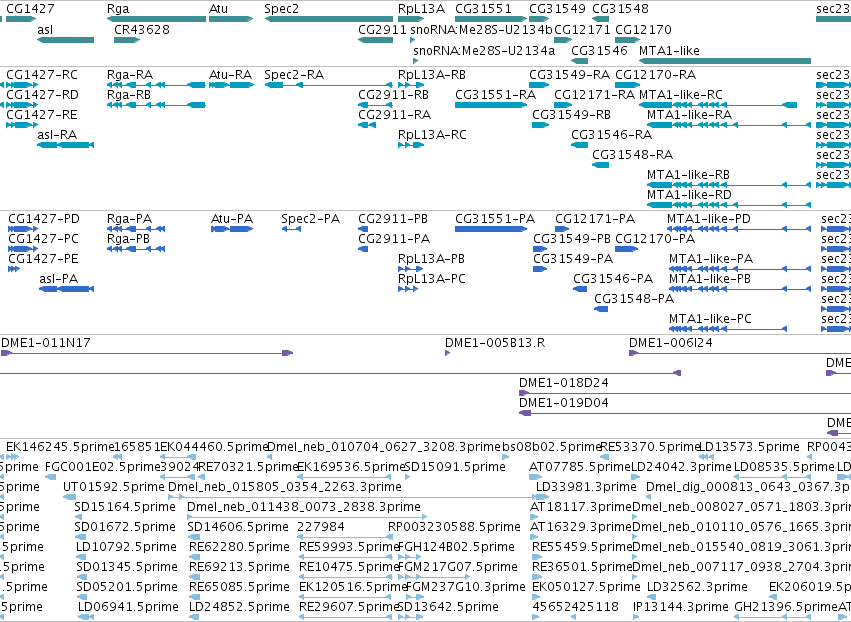Open the RpL13A-RC transcript label

click(x=432, y=135)
